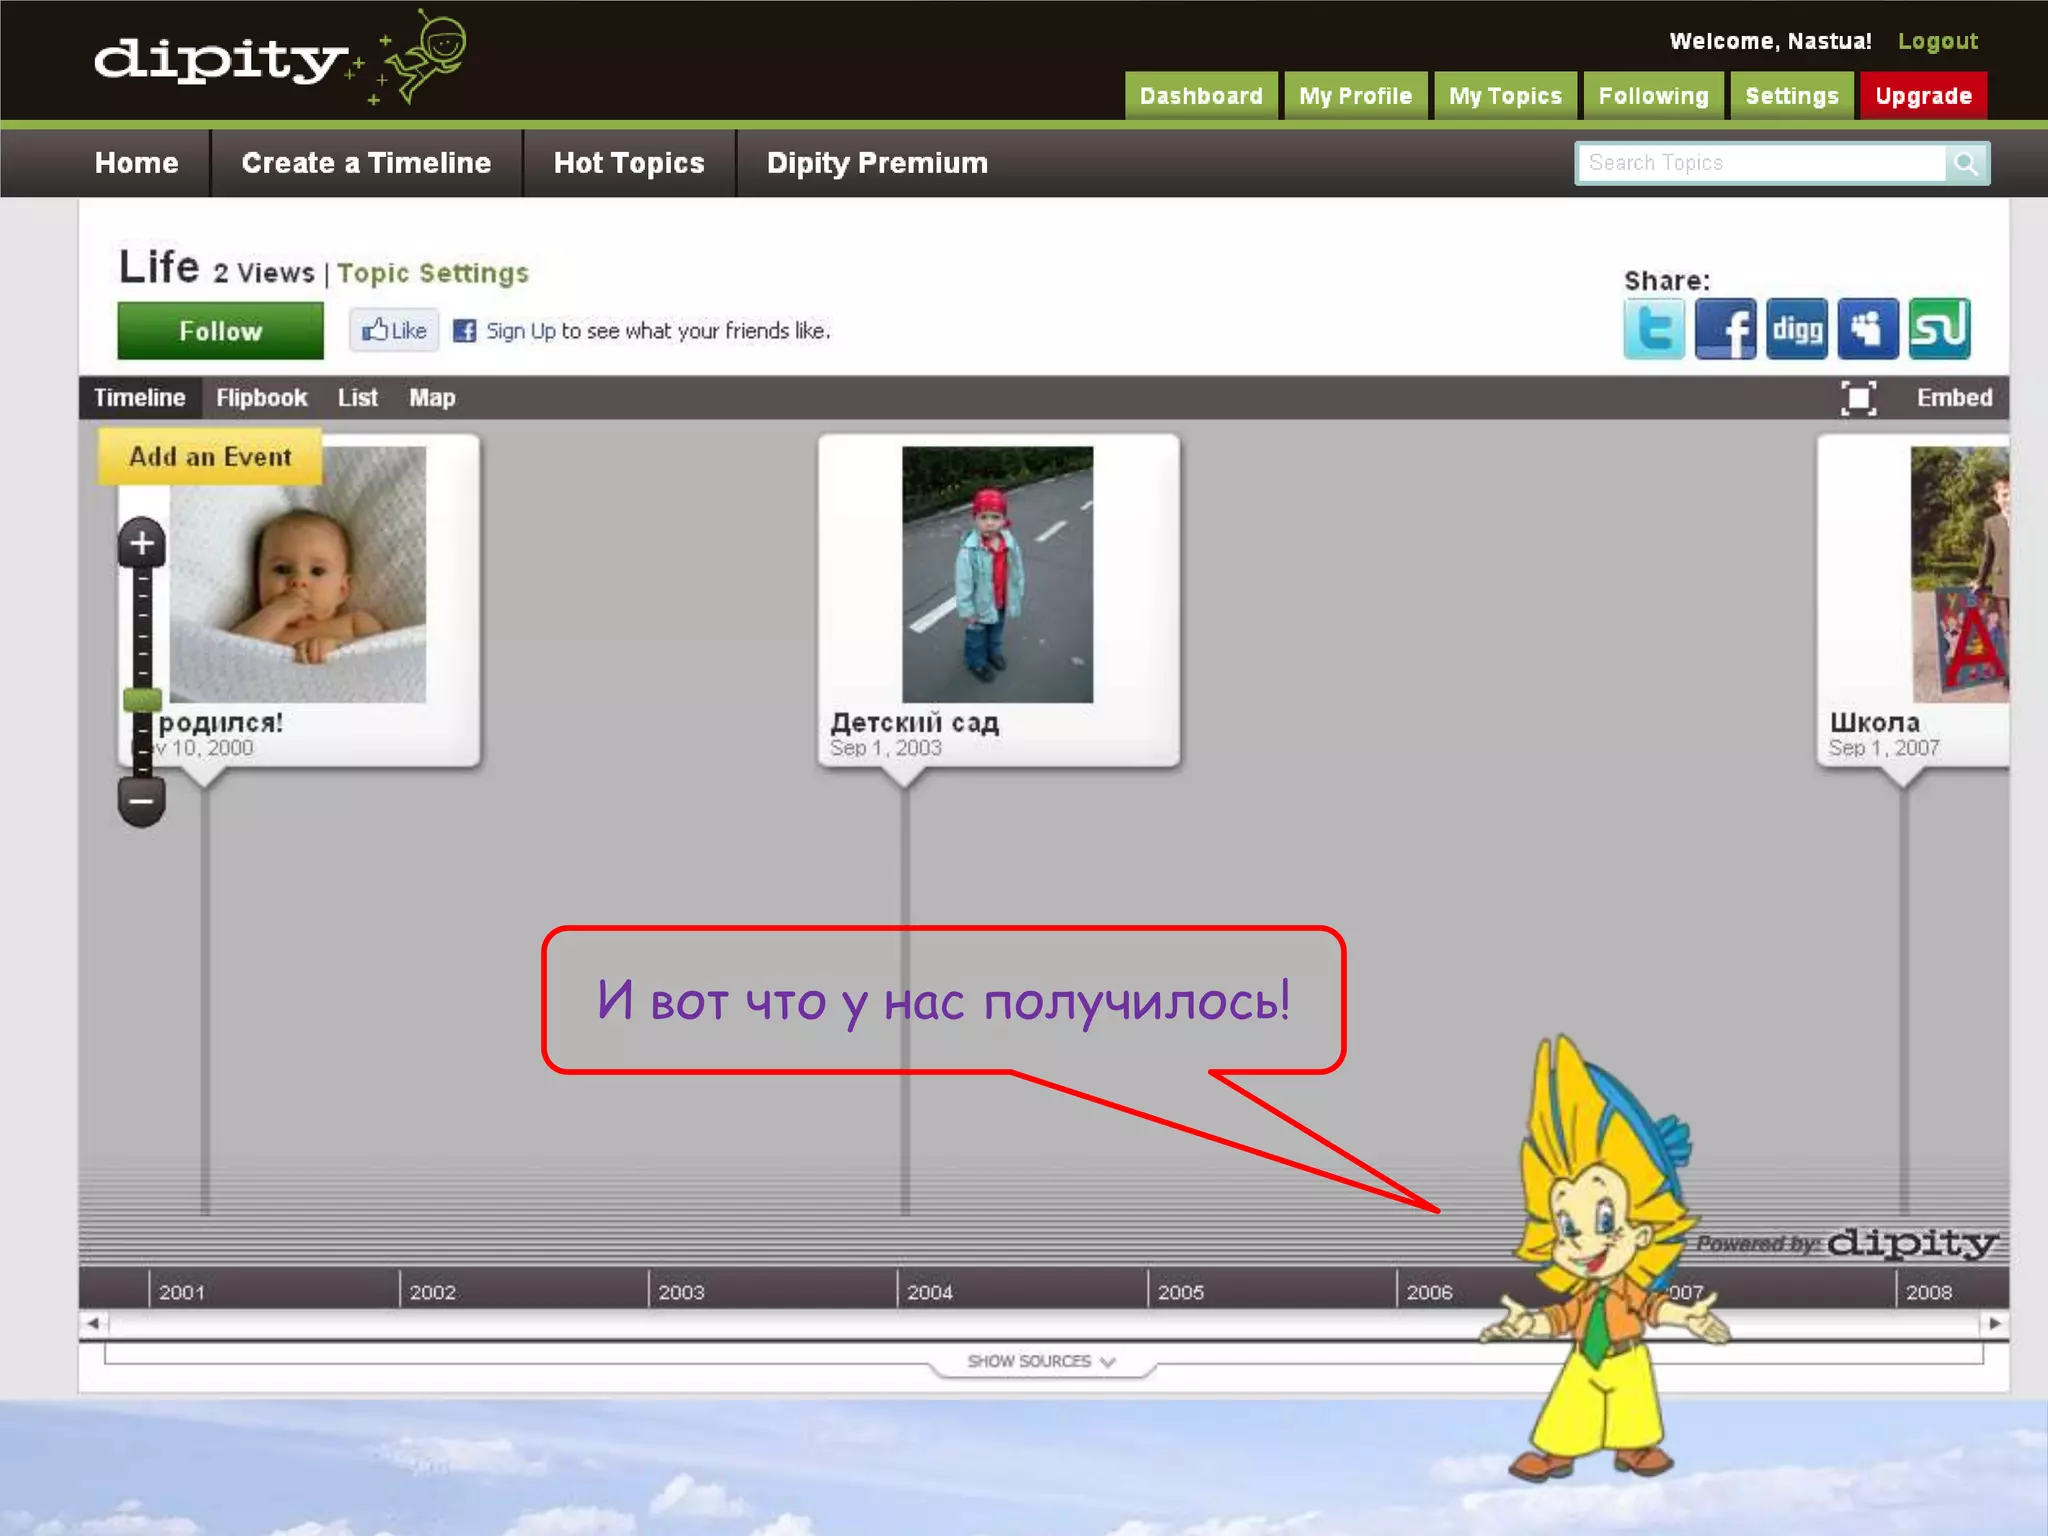Click the Search Topics input field

click(x=1760, y=164)
